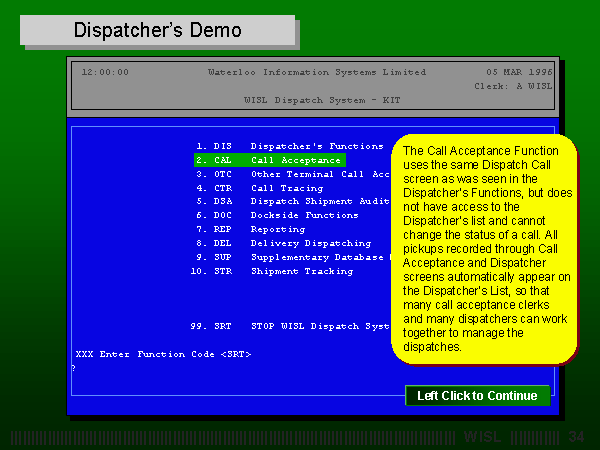Select 5 DSA Dispatch Shipment Audit

click(292, 201)
